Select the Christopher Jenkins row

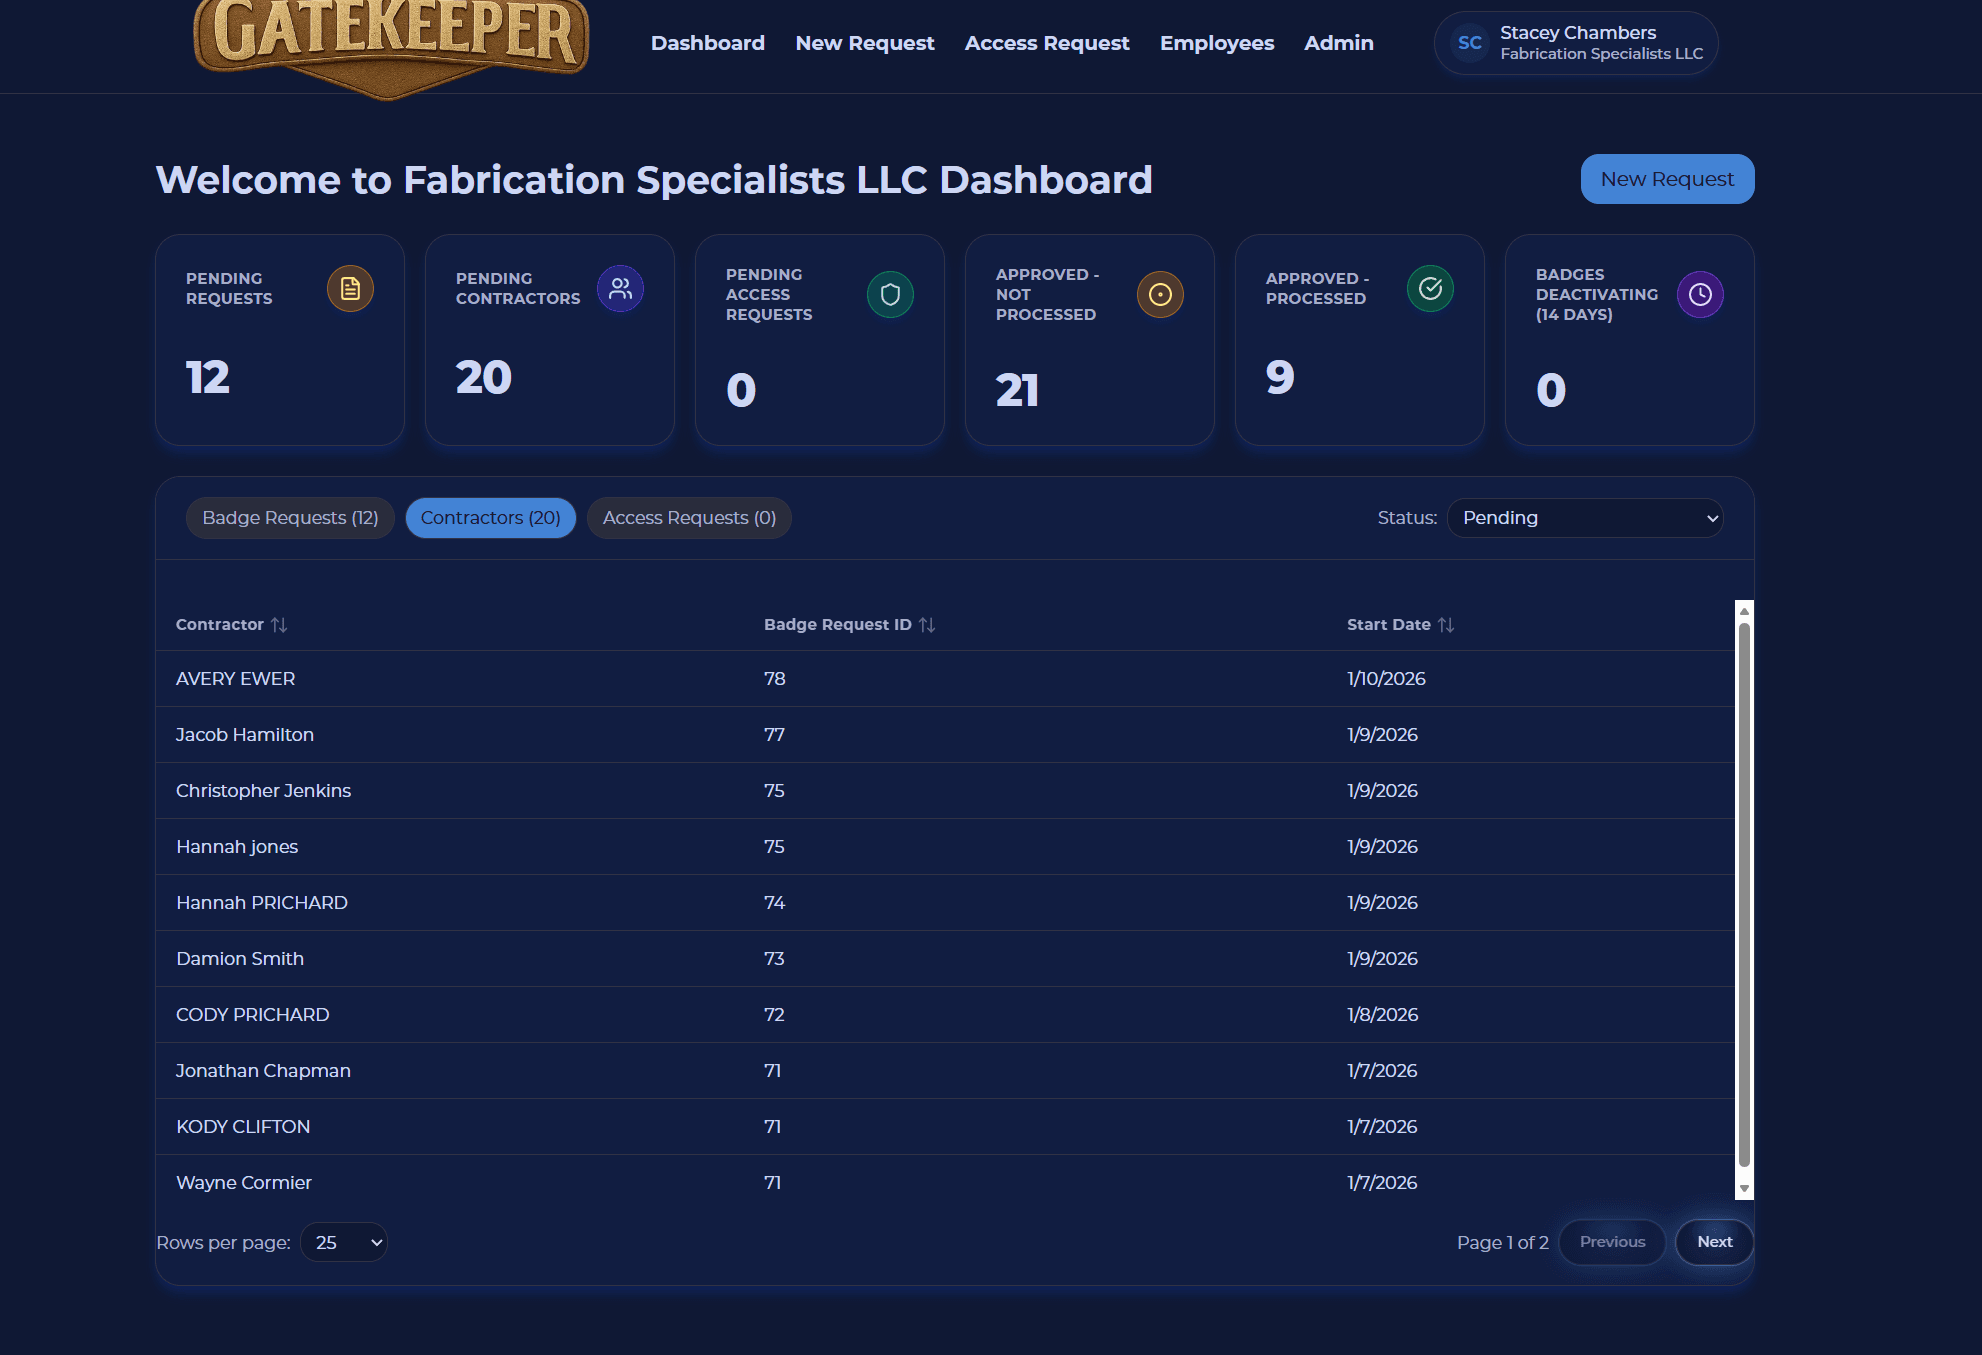[x=945, y=791]
